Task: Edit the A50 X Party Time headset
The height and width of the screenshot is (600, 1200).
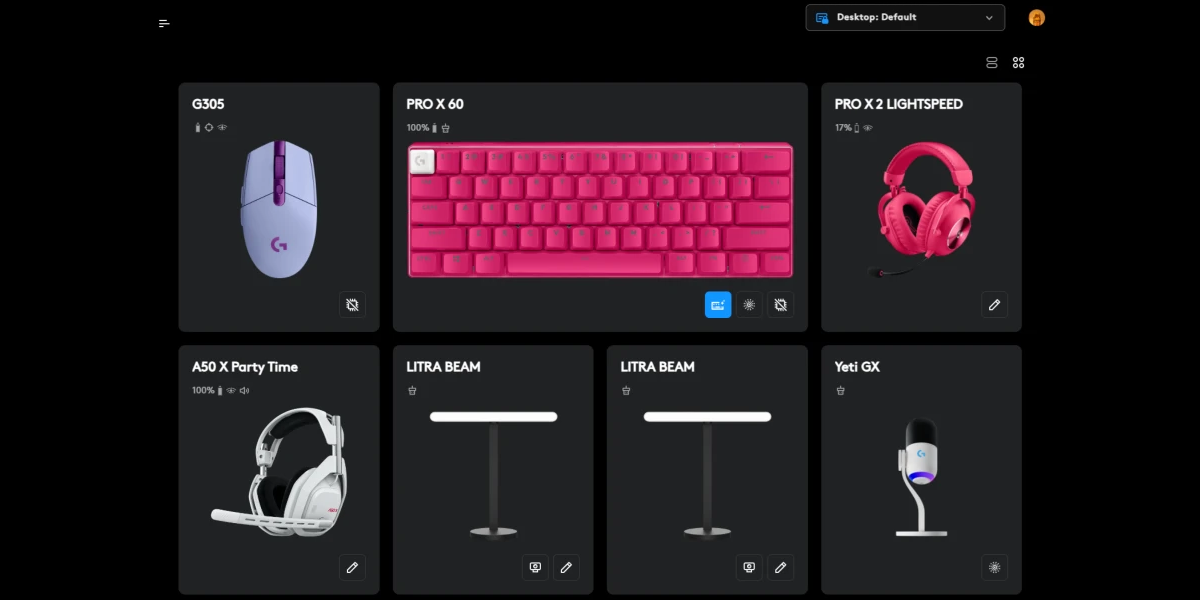Action: pos(352,567)
